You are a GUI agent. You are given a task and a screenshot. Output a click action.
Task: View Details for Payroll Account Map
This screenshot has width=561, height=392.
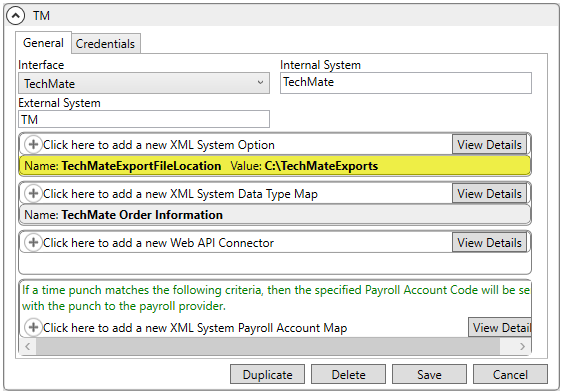coord(500,327)
